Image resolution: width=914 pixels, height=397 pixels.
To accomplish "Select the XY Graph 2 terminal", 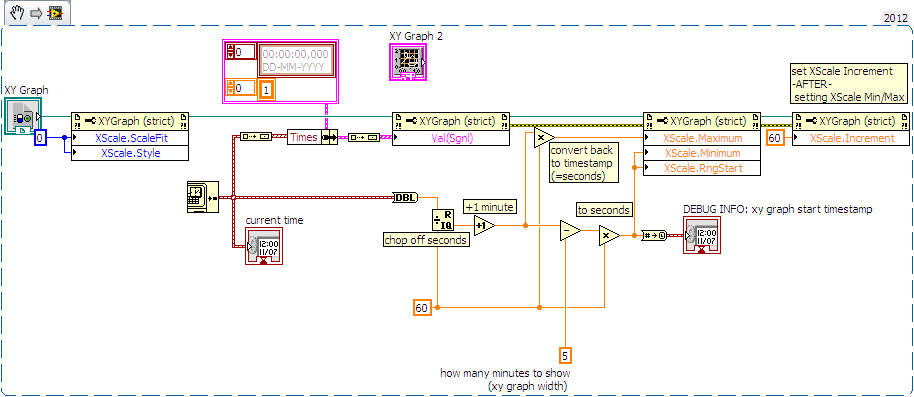I will pos(408,62).
